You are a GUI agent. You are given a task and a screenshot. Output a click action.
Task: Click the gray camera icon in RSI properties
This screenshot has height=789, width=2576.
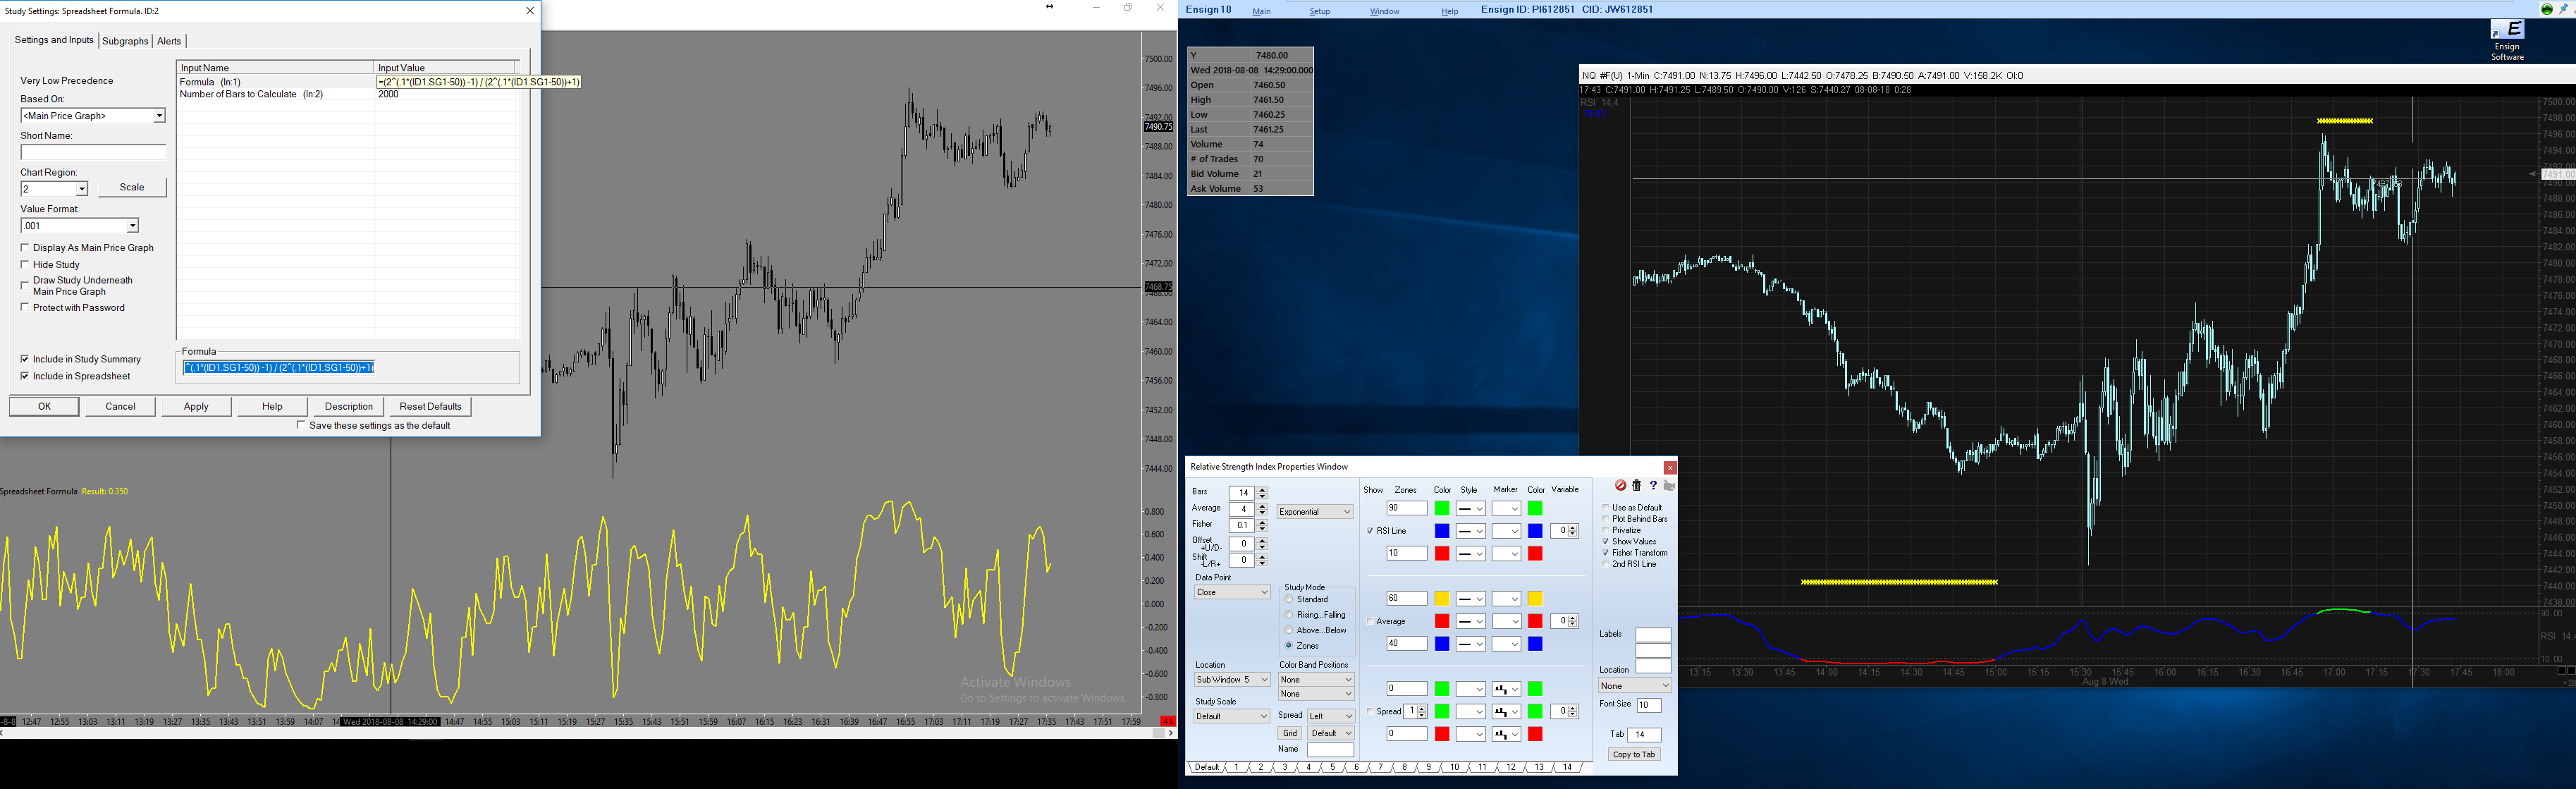coord(1669,485)
